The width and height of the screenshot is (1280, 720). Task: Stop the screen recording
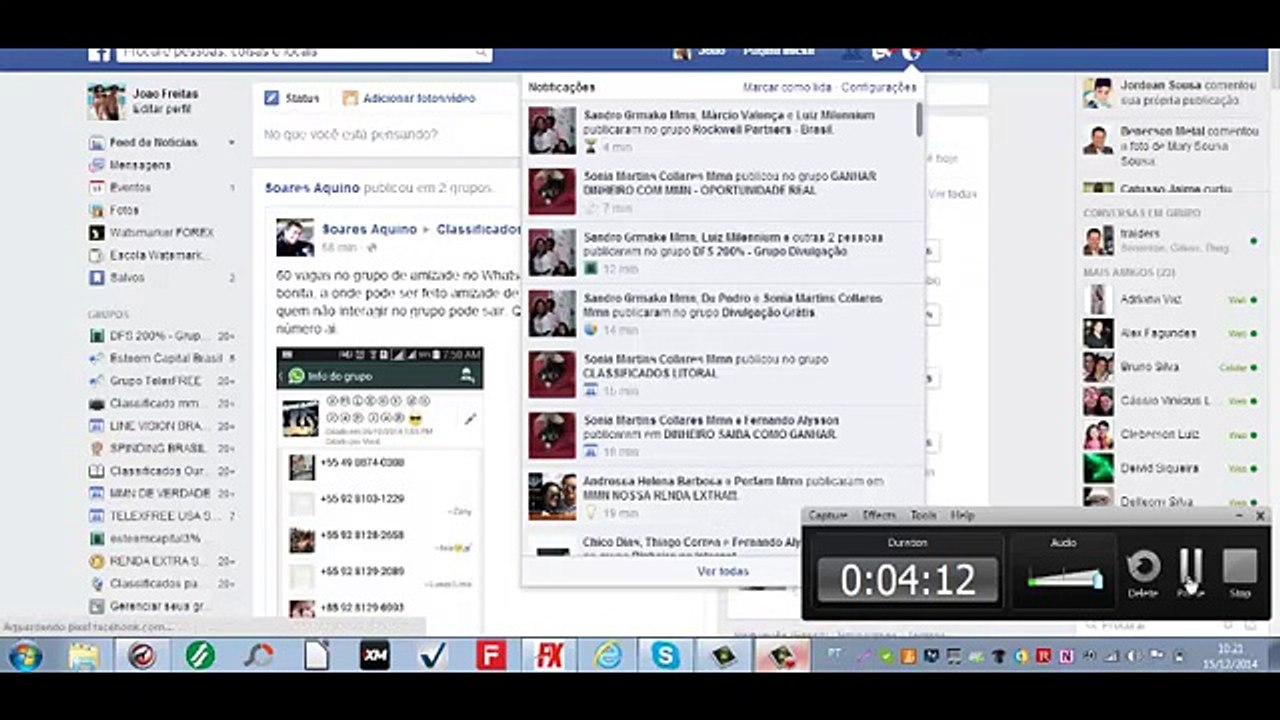tap(1240, 572)
